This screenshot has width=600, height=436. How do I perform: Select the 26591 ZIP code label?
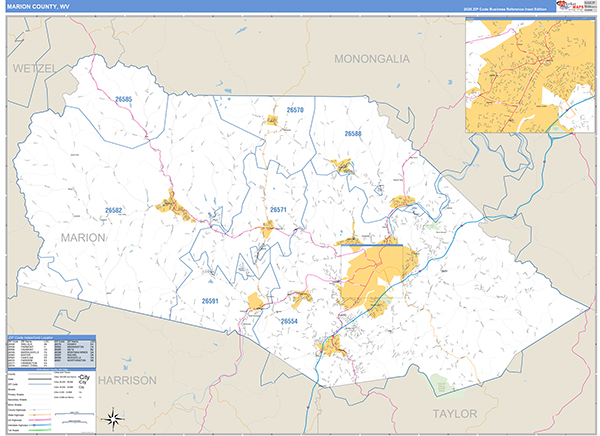tap(210, 301)
